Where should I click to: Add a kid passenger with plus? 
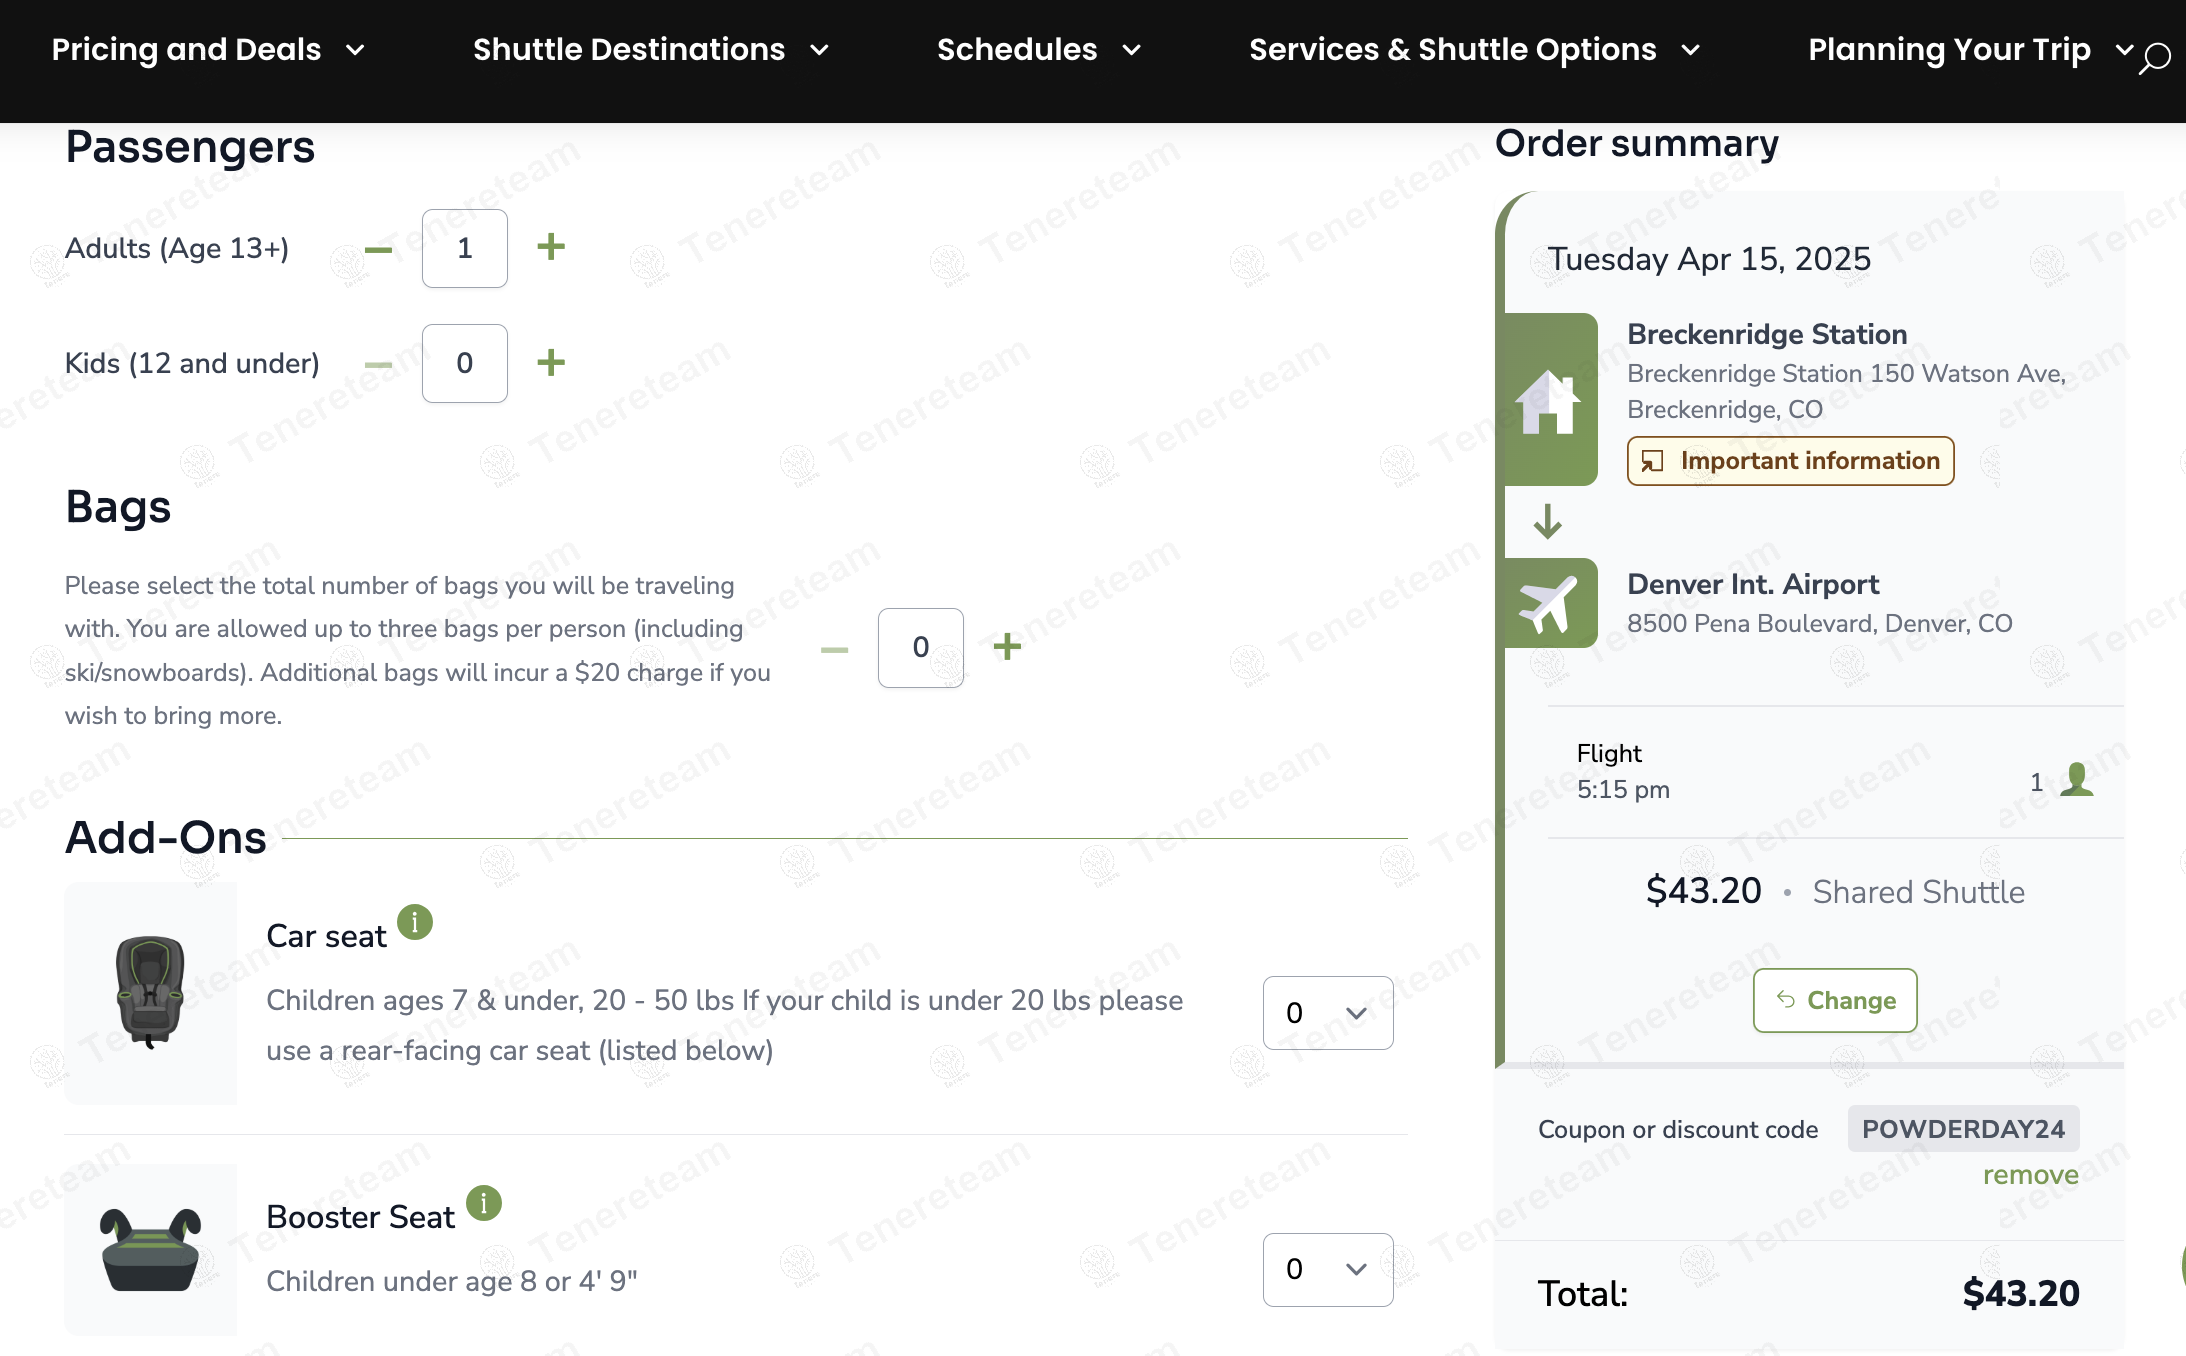pos(551,362)
